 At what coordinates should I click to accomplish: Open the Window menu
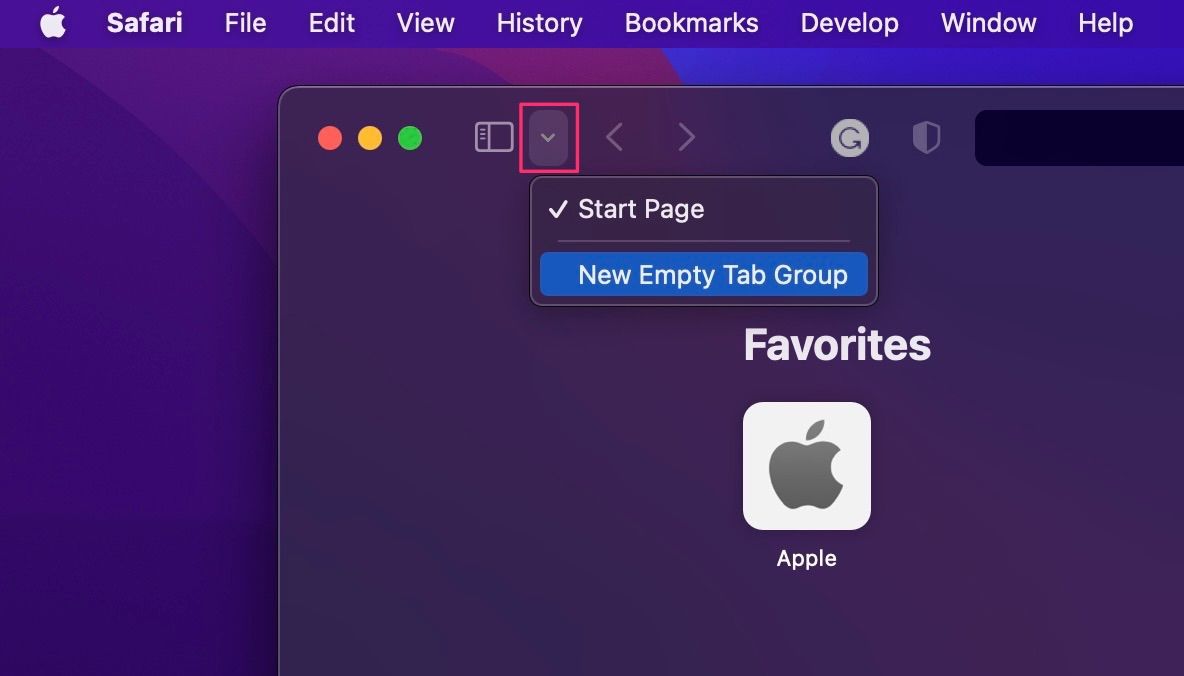[988, 23]
